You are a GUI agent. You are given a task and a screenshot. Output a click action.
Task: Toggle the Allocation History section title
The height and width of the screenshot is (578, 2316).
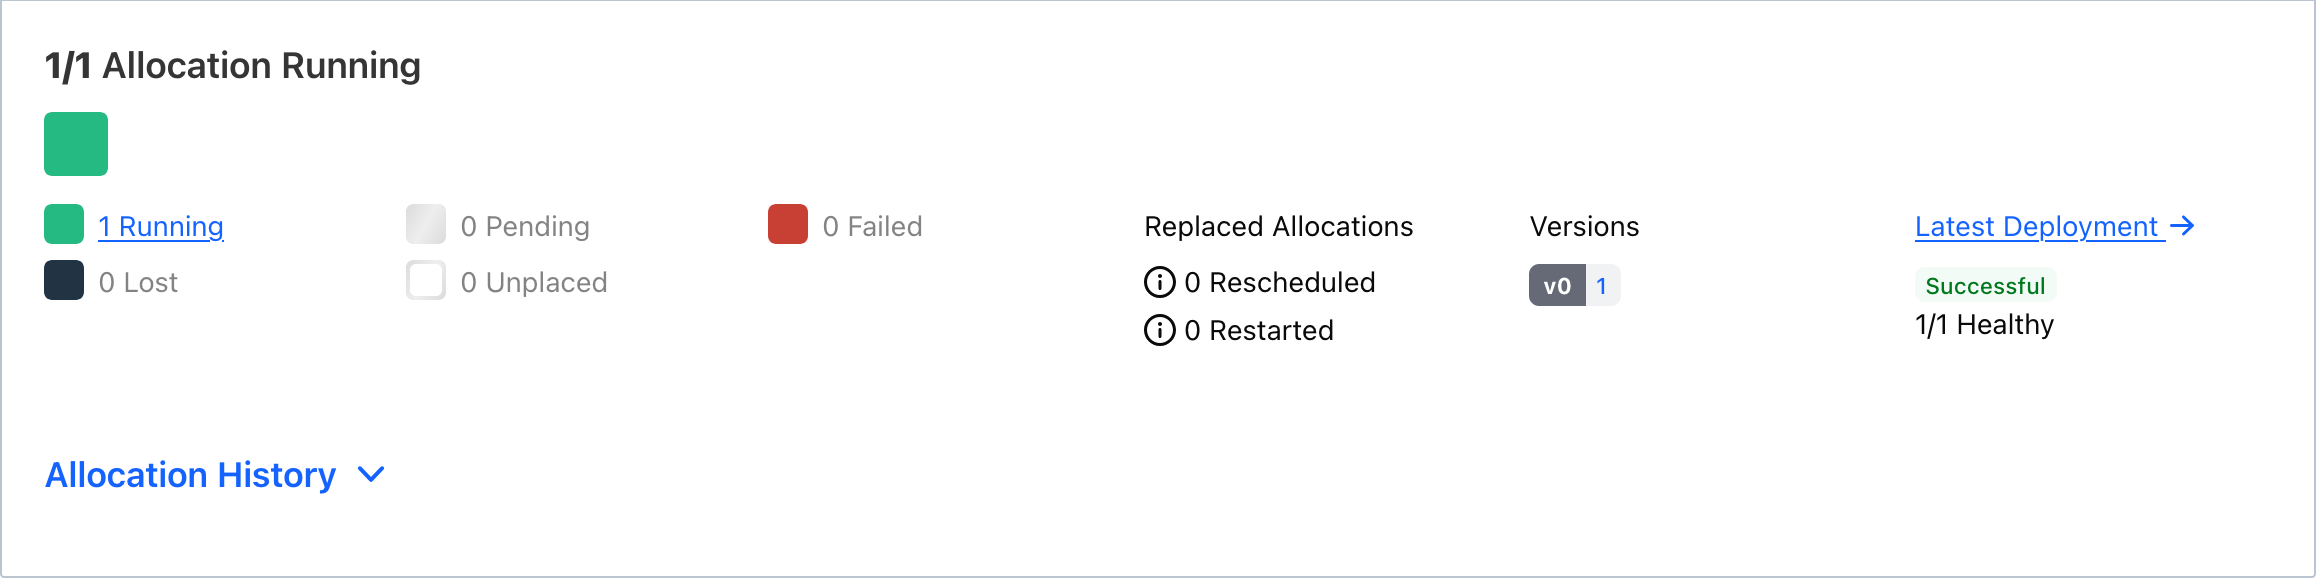[190, 474]
